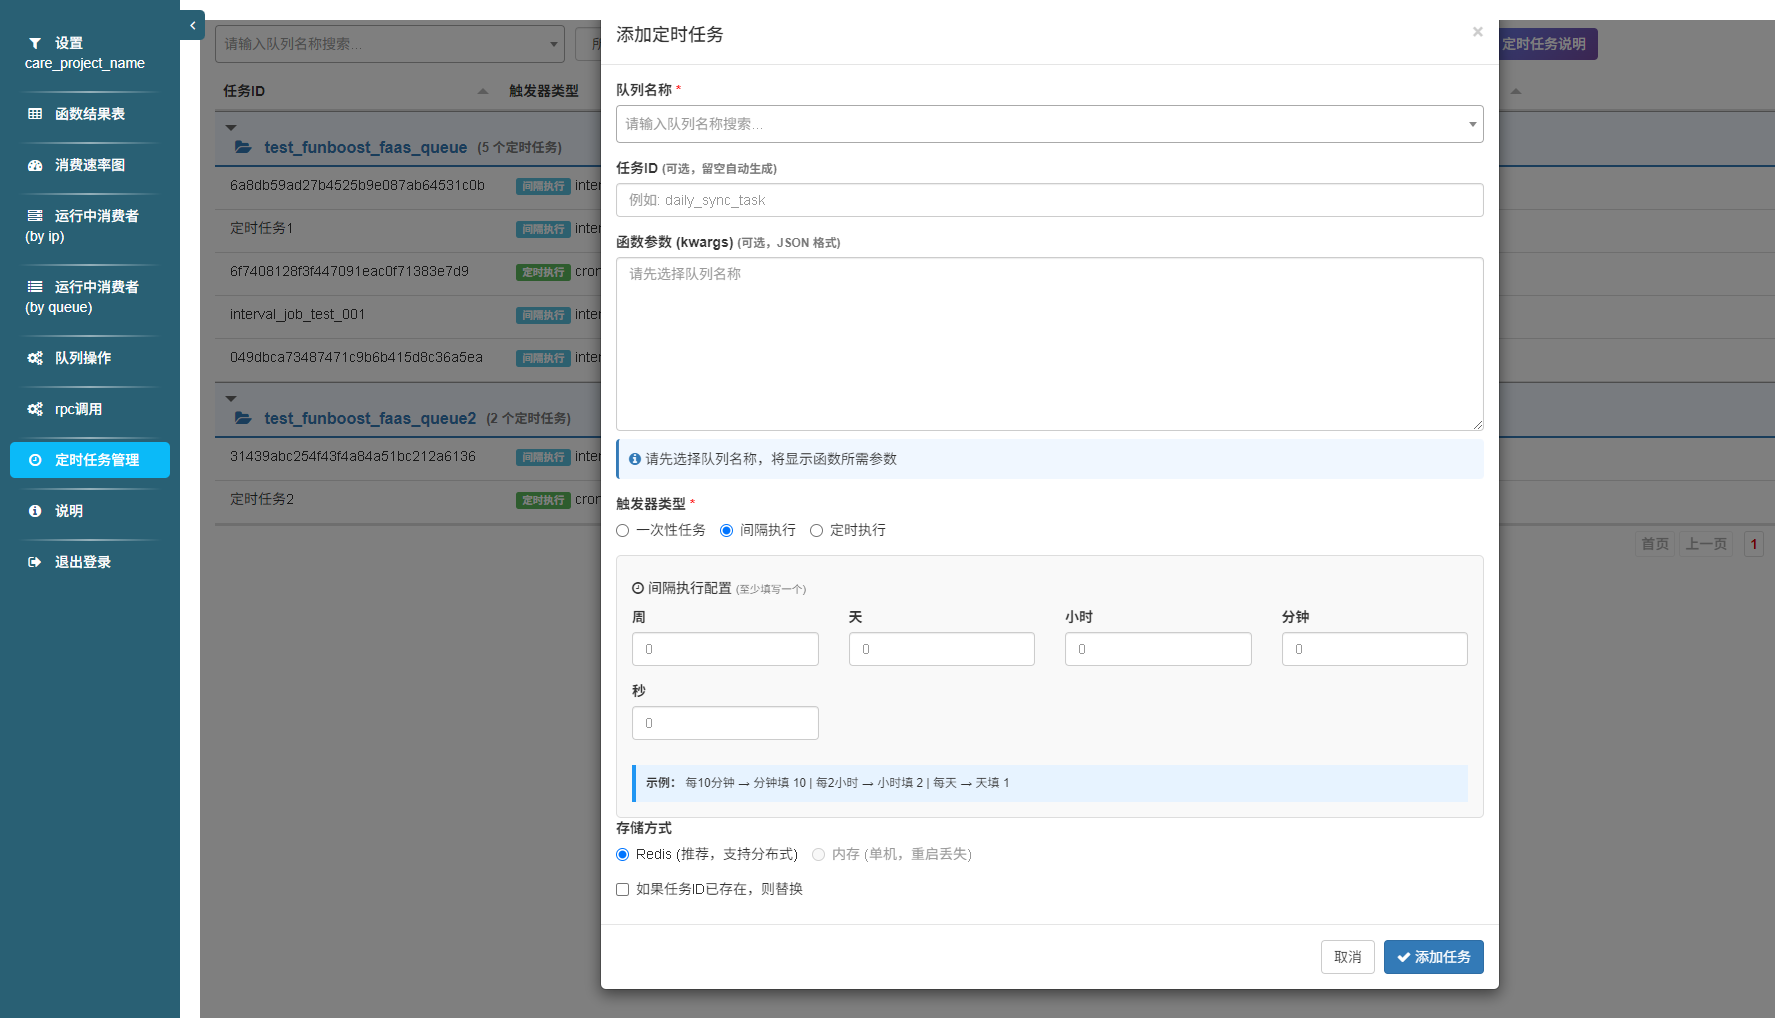Click the table icon for 函数结果表

click(x=35, y=114)
